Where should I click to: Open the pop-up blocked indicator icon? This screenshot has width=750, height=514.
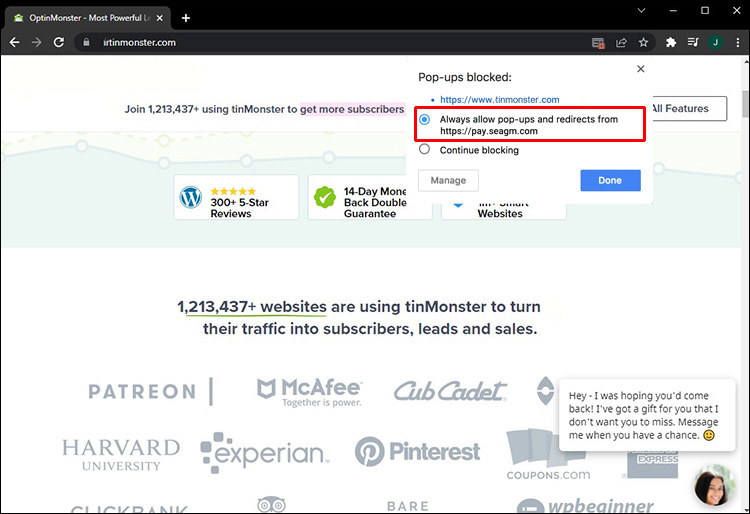pyautogui.click(x=598, y=43)
